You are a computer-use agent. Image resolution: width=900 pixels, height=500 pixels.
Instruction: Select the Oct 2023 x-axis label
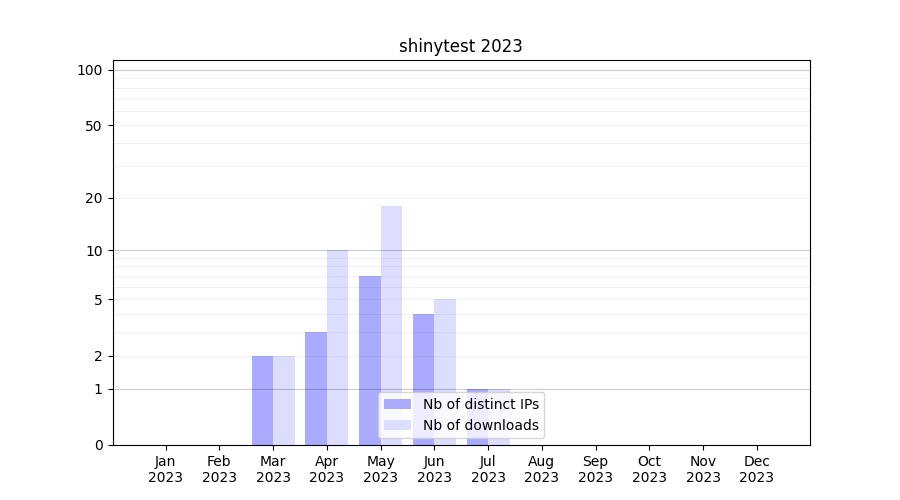click(x=649, y=469)
